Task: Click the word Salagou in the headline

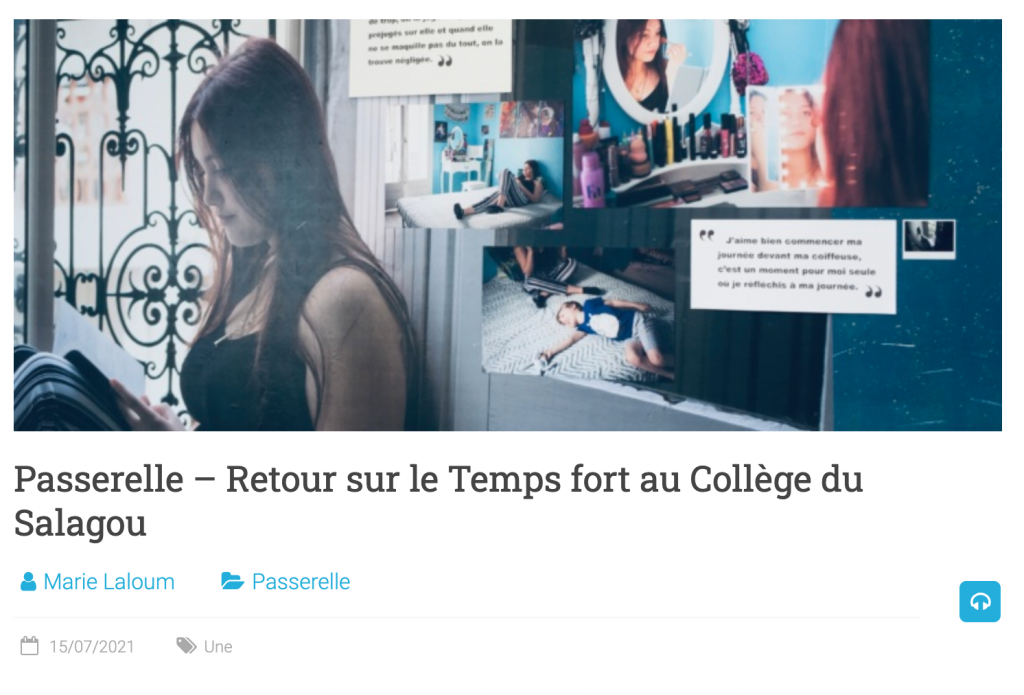Action: pos(80,523)
